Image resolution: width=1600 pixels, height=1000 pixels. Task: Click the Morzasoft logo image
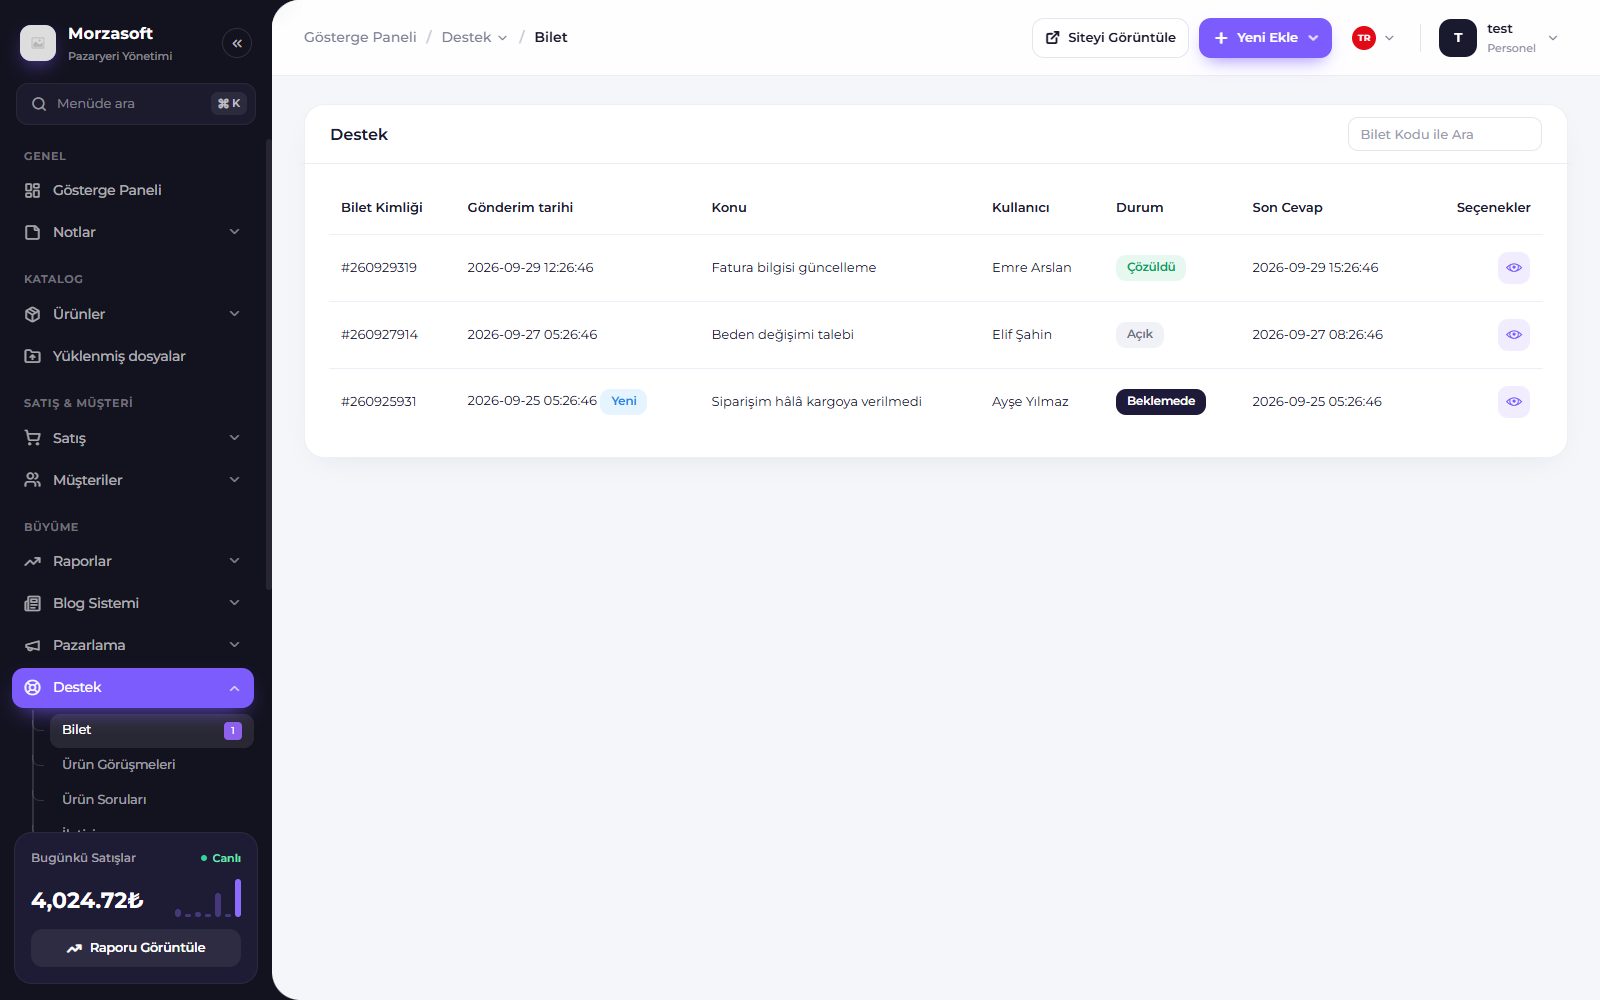click(x=38, y=43)
